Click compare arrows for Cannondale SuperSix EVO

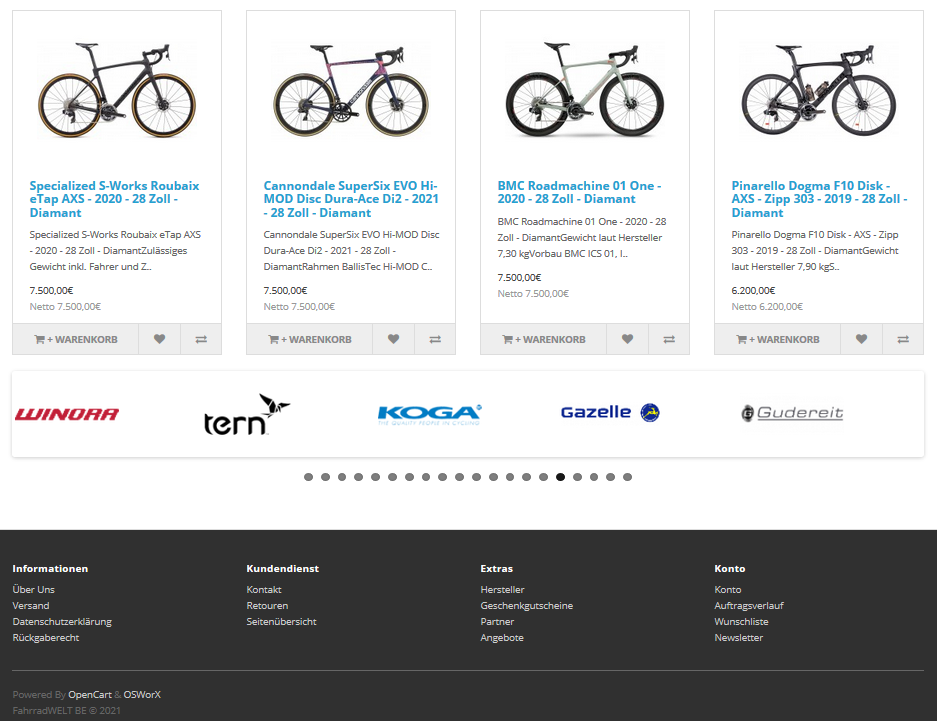coord(435,339)
